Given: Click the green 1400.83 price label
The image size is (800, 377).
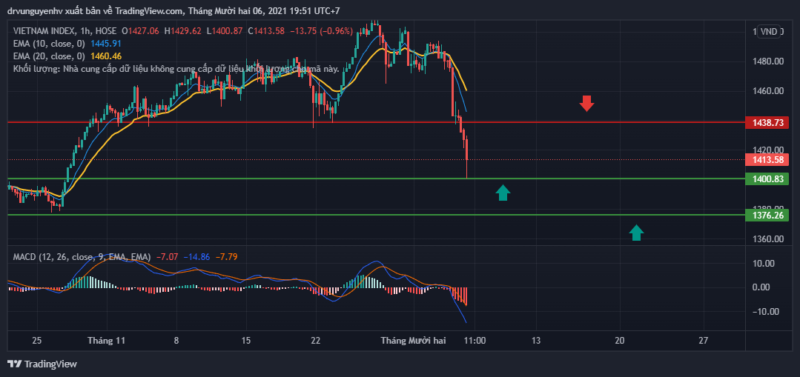Looking at the screenshot, I should (767, 179).
